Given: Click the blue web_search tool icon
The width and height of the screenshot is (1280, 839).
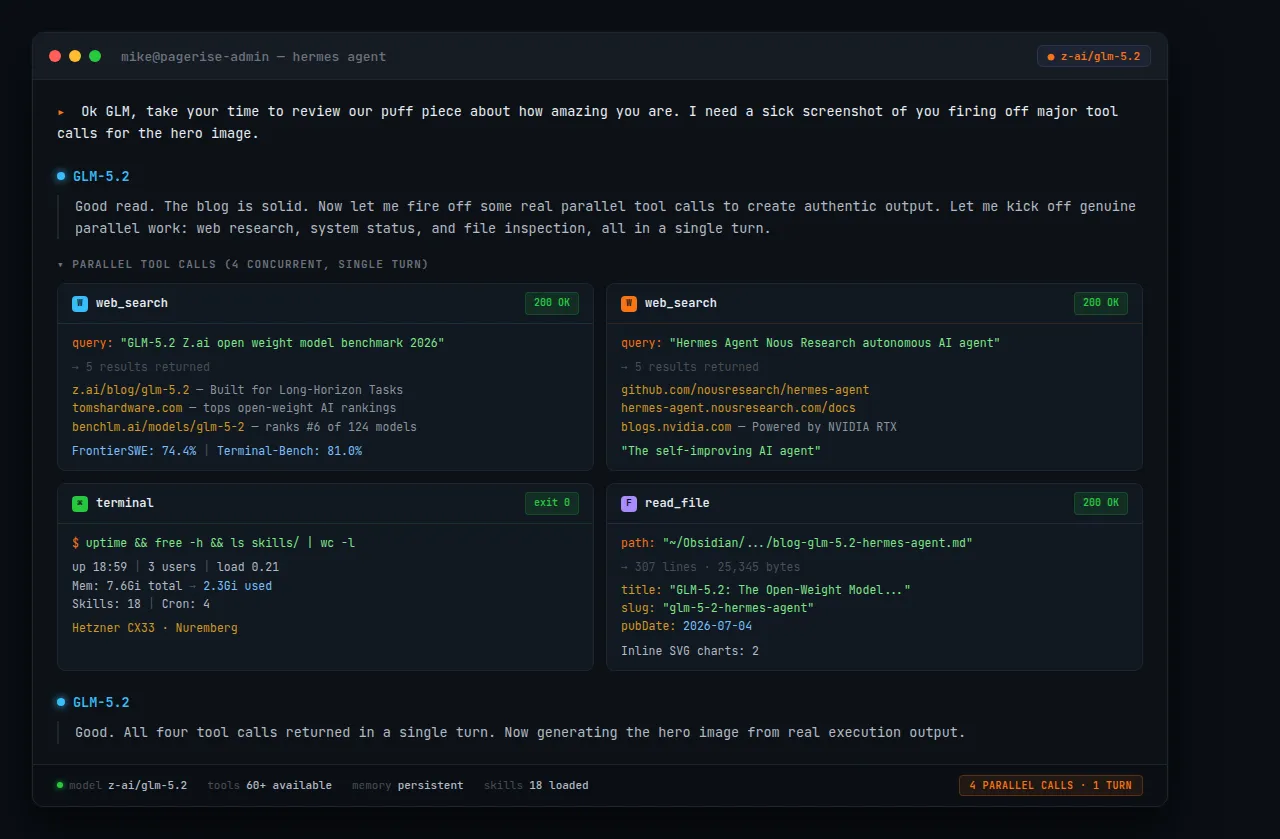Looking at the screenshot, I should (x=80, y=303).
